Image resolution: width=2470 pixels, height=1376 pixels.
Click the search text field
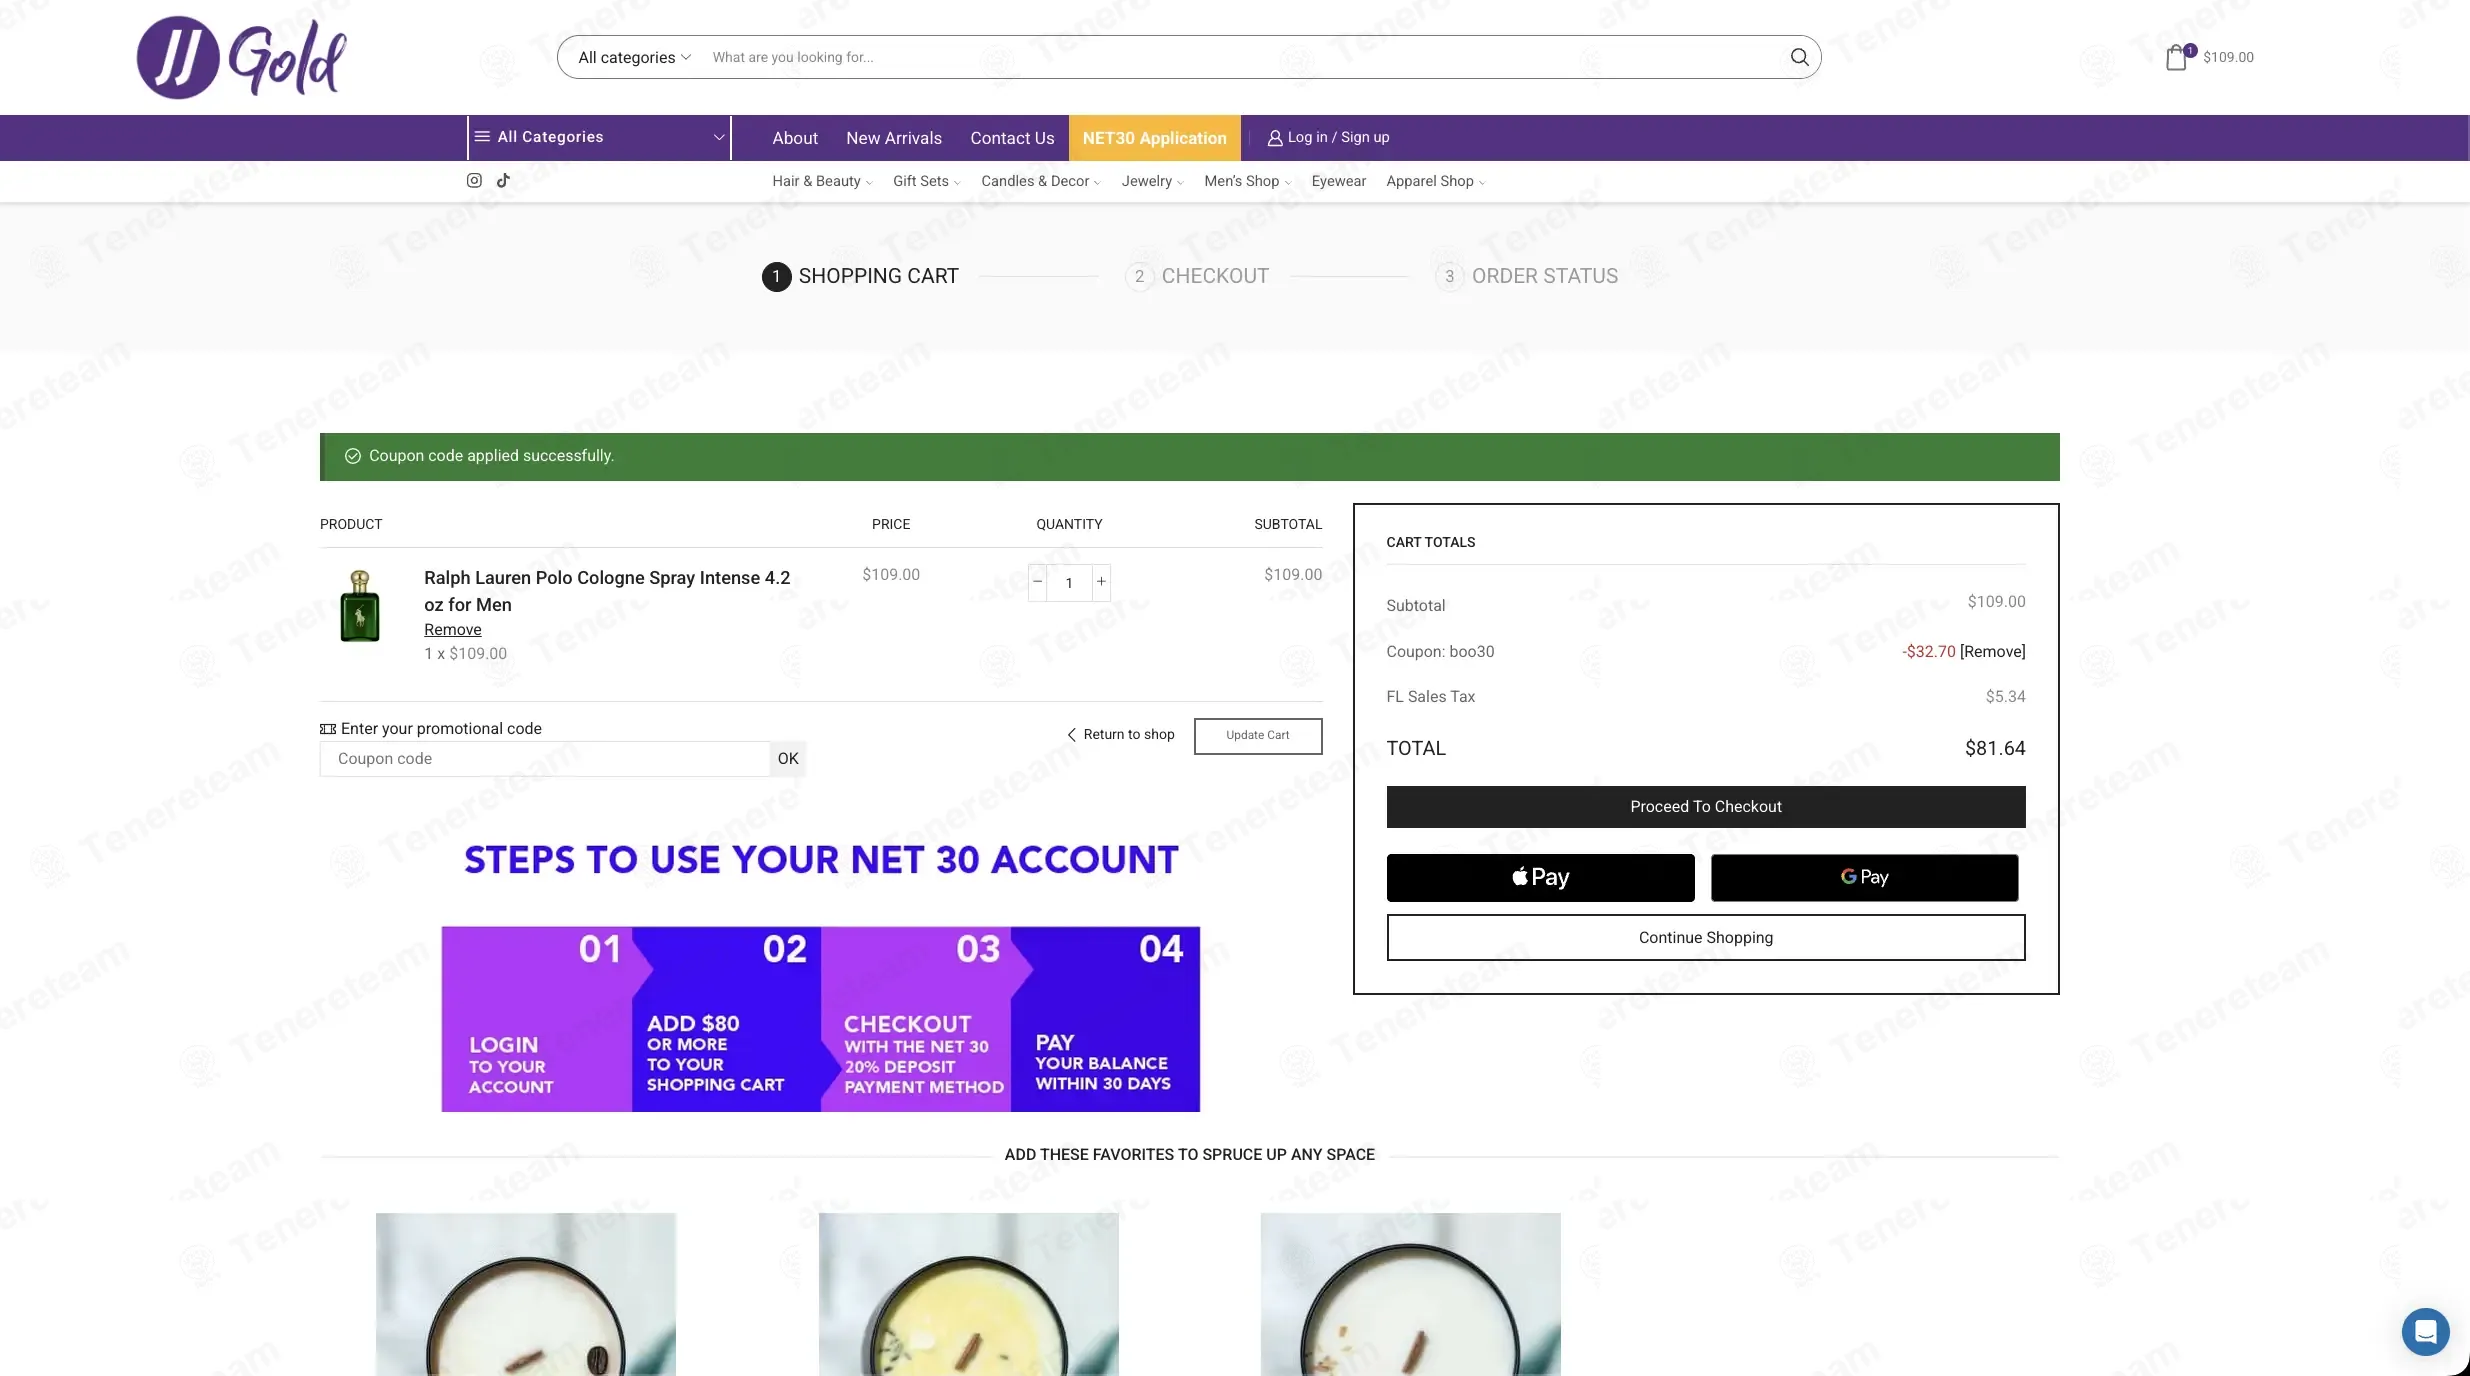(1240, 58)
